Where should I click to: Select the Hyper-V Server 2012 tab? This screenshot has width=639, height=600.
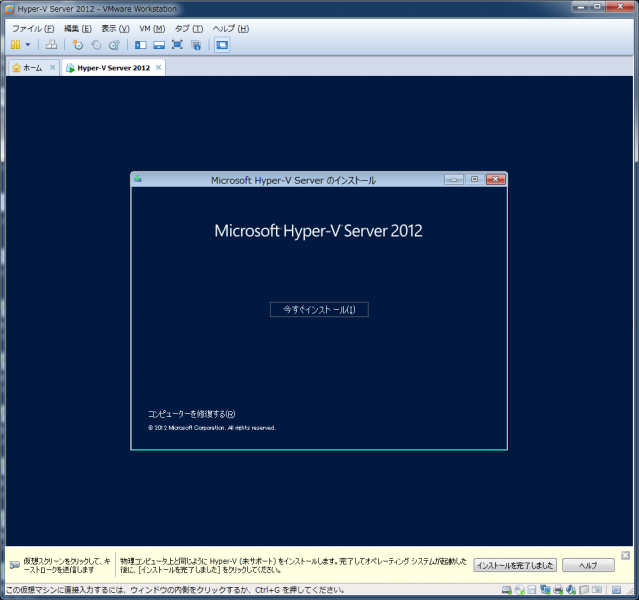click(114, 68)
